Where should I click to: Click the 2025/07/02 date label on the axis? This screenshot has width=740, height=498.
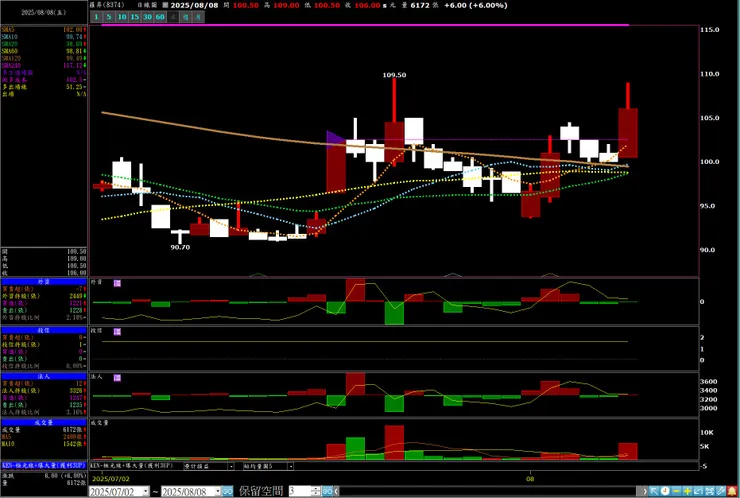coord(111,479)
